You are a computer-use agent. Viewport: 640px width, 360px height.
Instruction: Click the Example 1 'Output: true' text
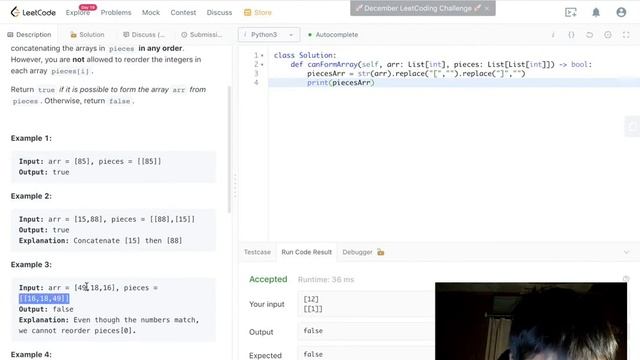click(44, 172)
